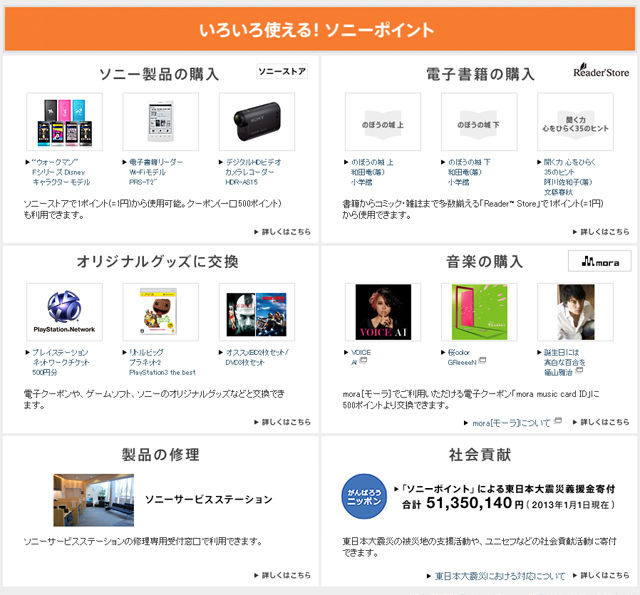This screenshot has width=640, height=595.
Task: Open the のぼうの城 上 book cover
Action: coord(383,122)
